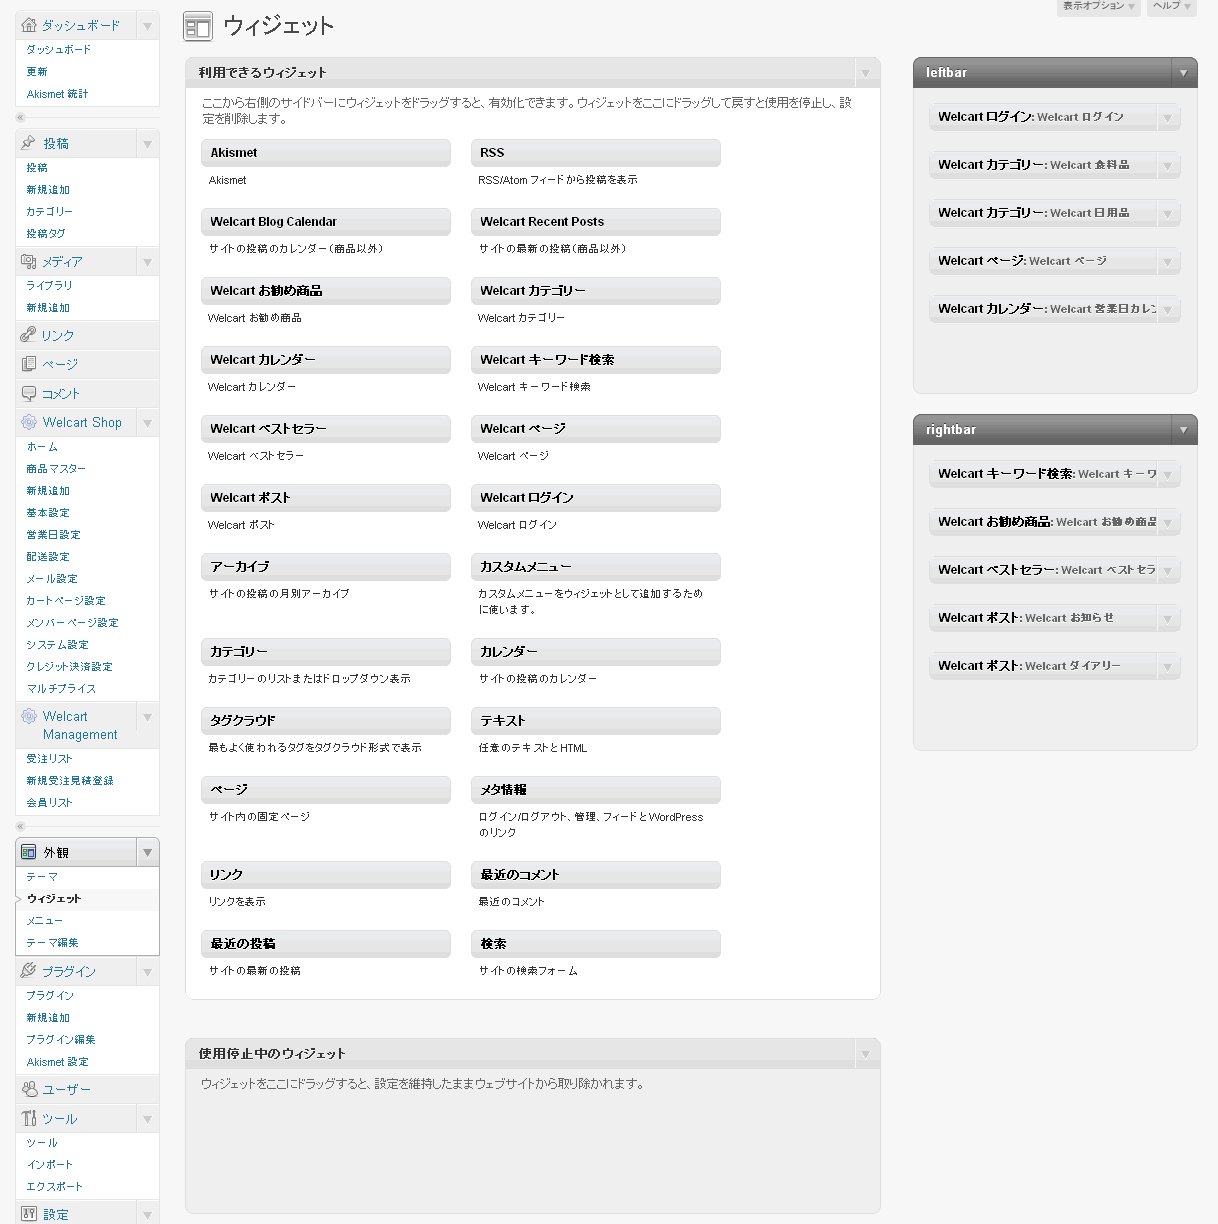
Task: Open the テーマ submenu item under 外観
Action: (42, 877)
